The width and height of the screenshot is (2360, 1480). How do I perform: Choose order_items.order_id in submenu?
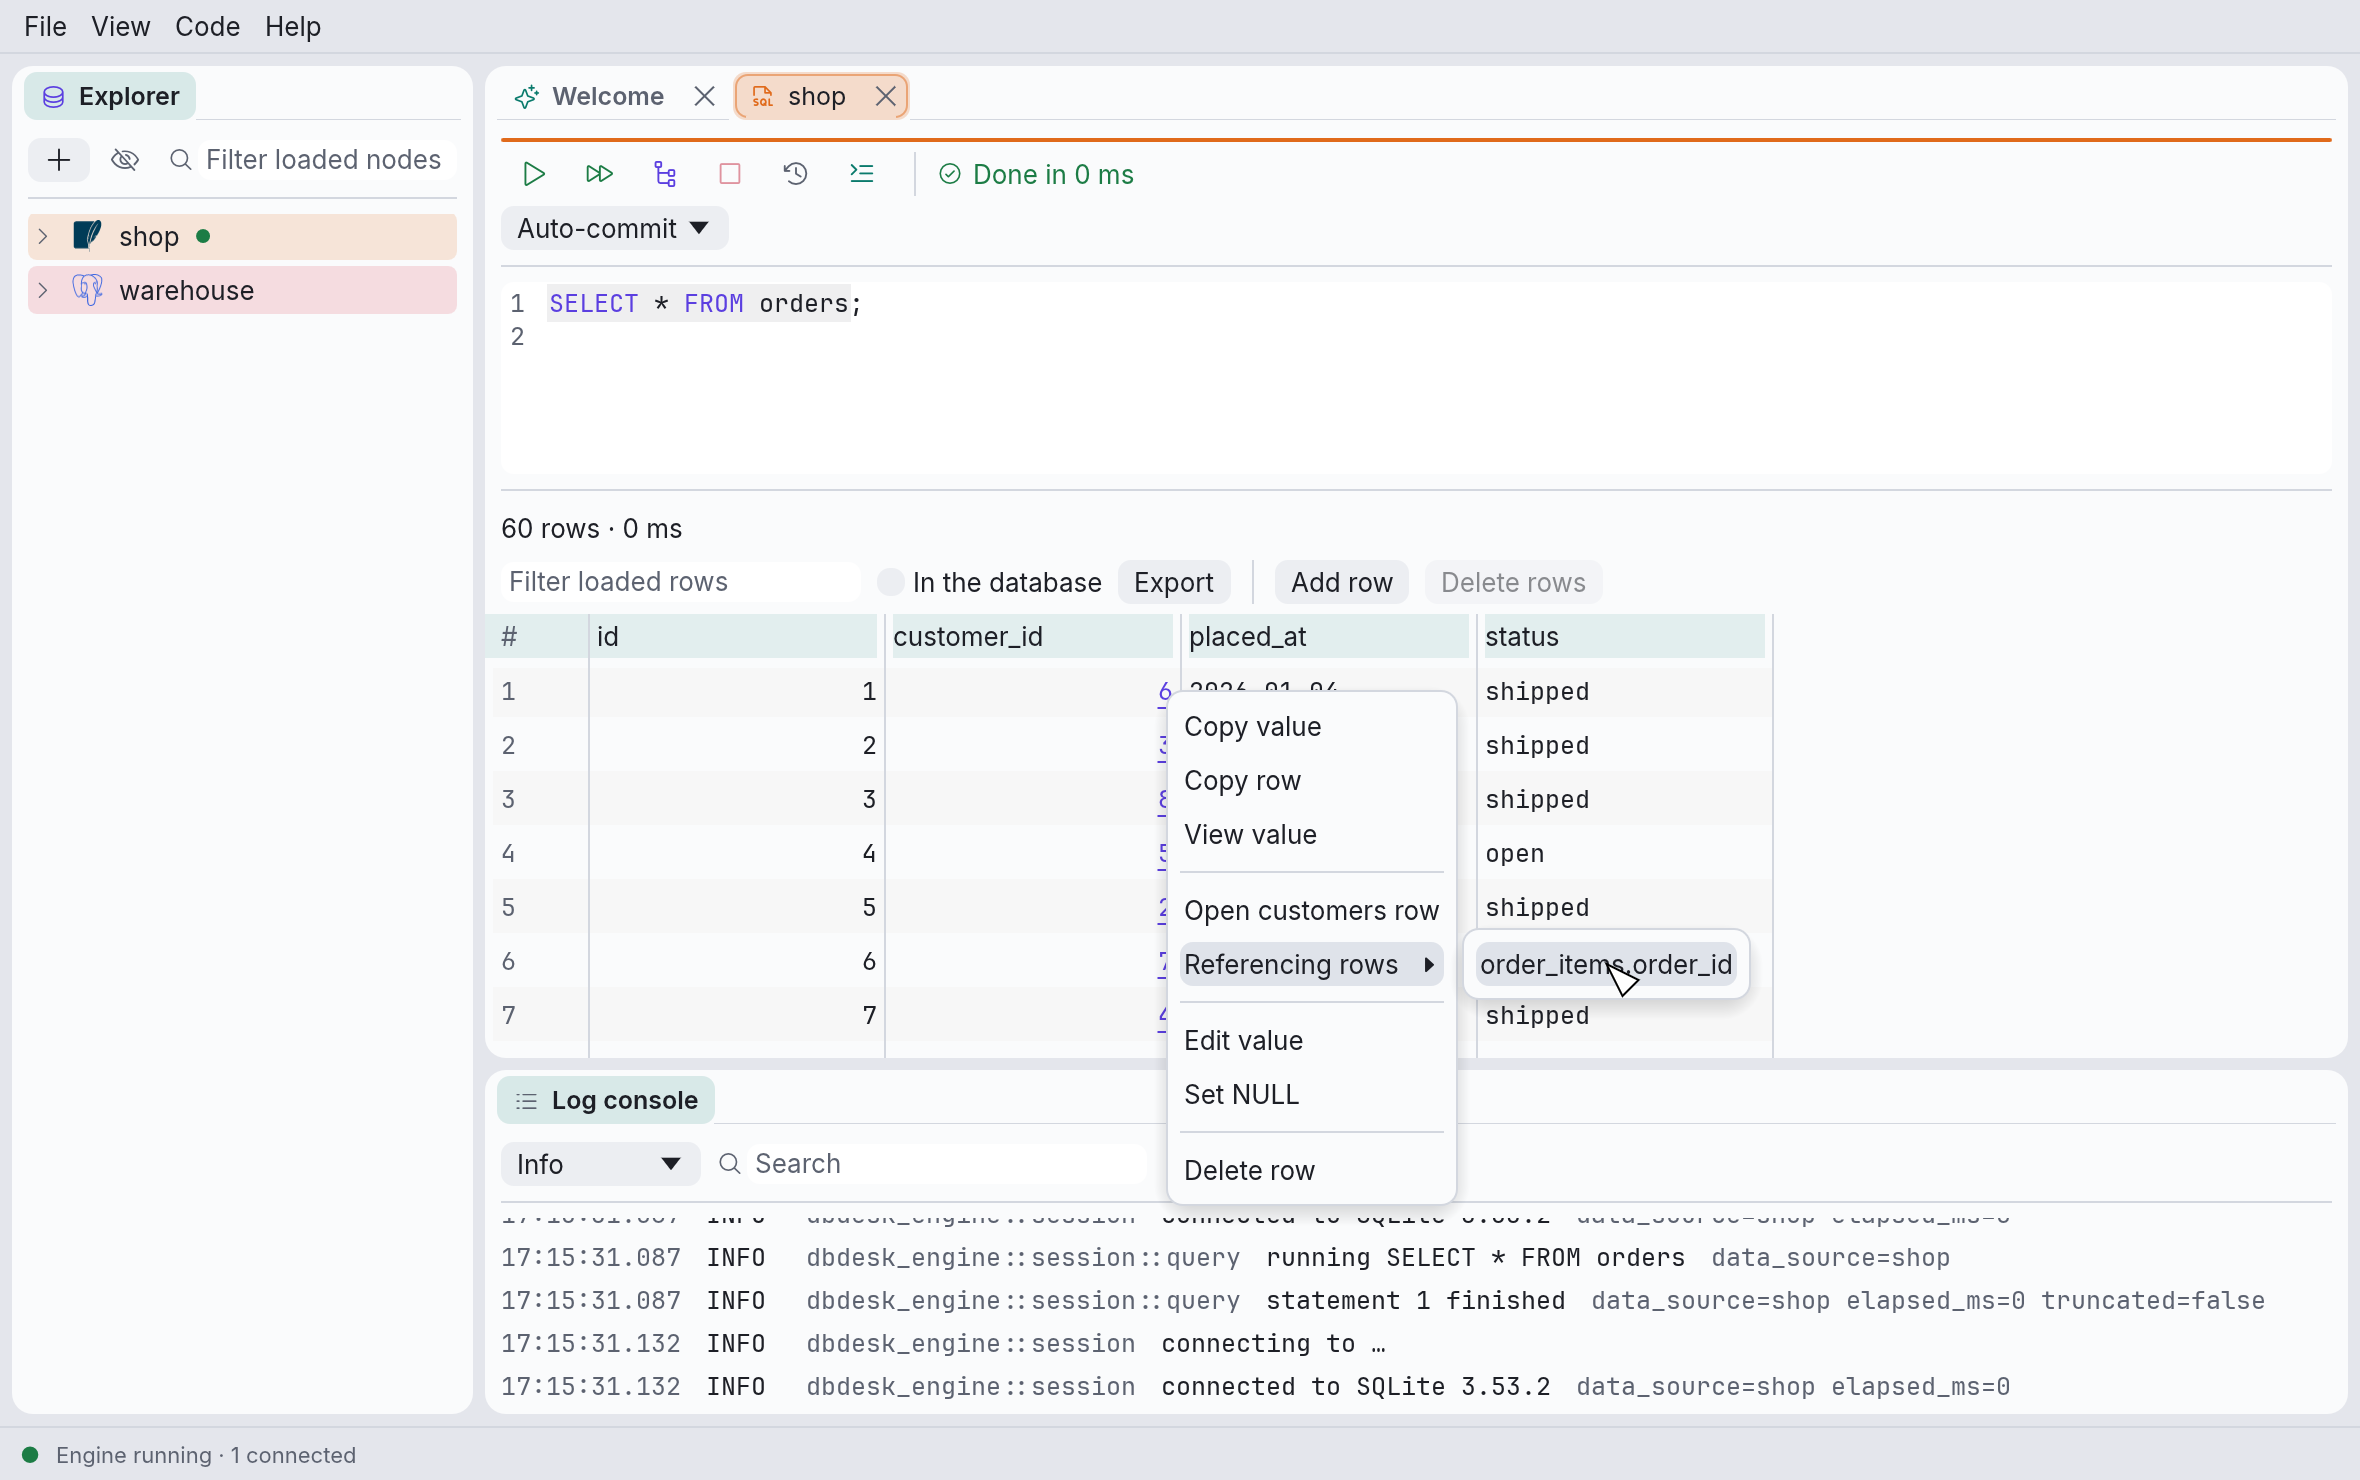pos(1606,964)
